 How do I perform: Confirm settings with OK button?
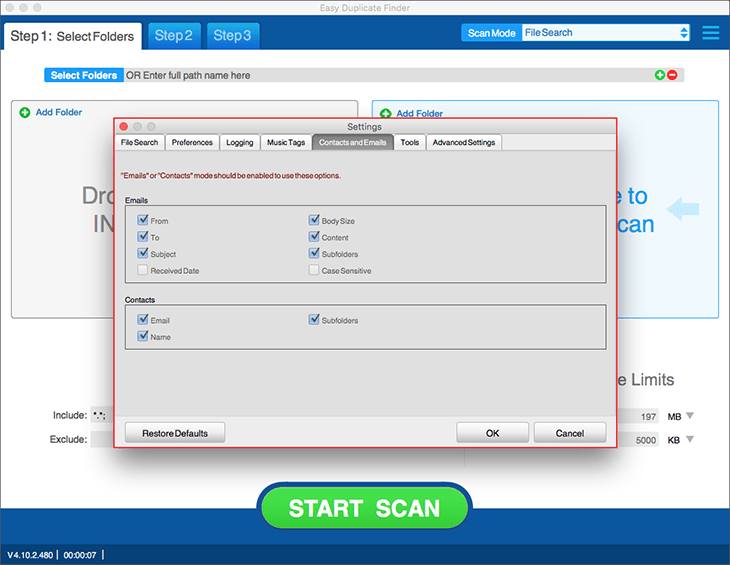pos(493,433)
